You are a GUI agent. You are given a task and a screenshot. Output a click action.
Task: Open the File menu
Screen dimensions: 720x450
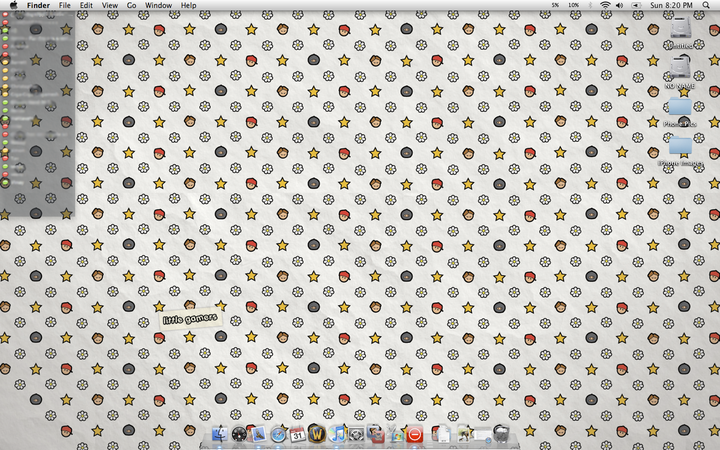click(65, 5)
